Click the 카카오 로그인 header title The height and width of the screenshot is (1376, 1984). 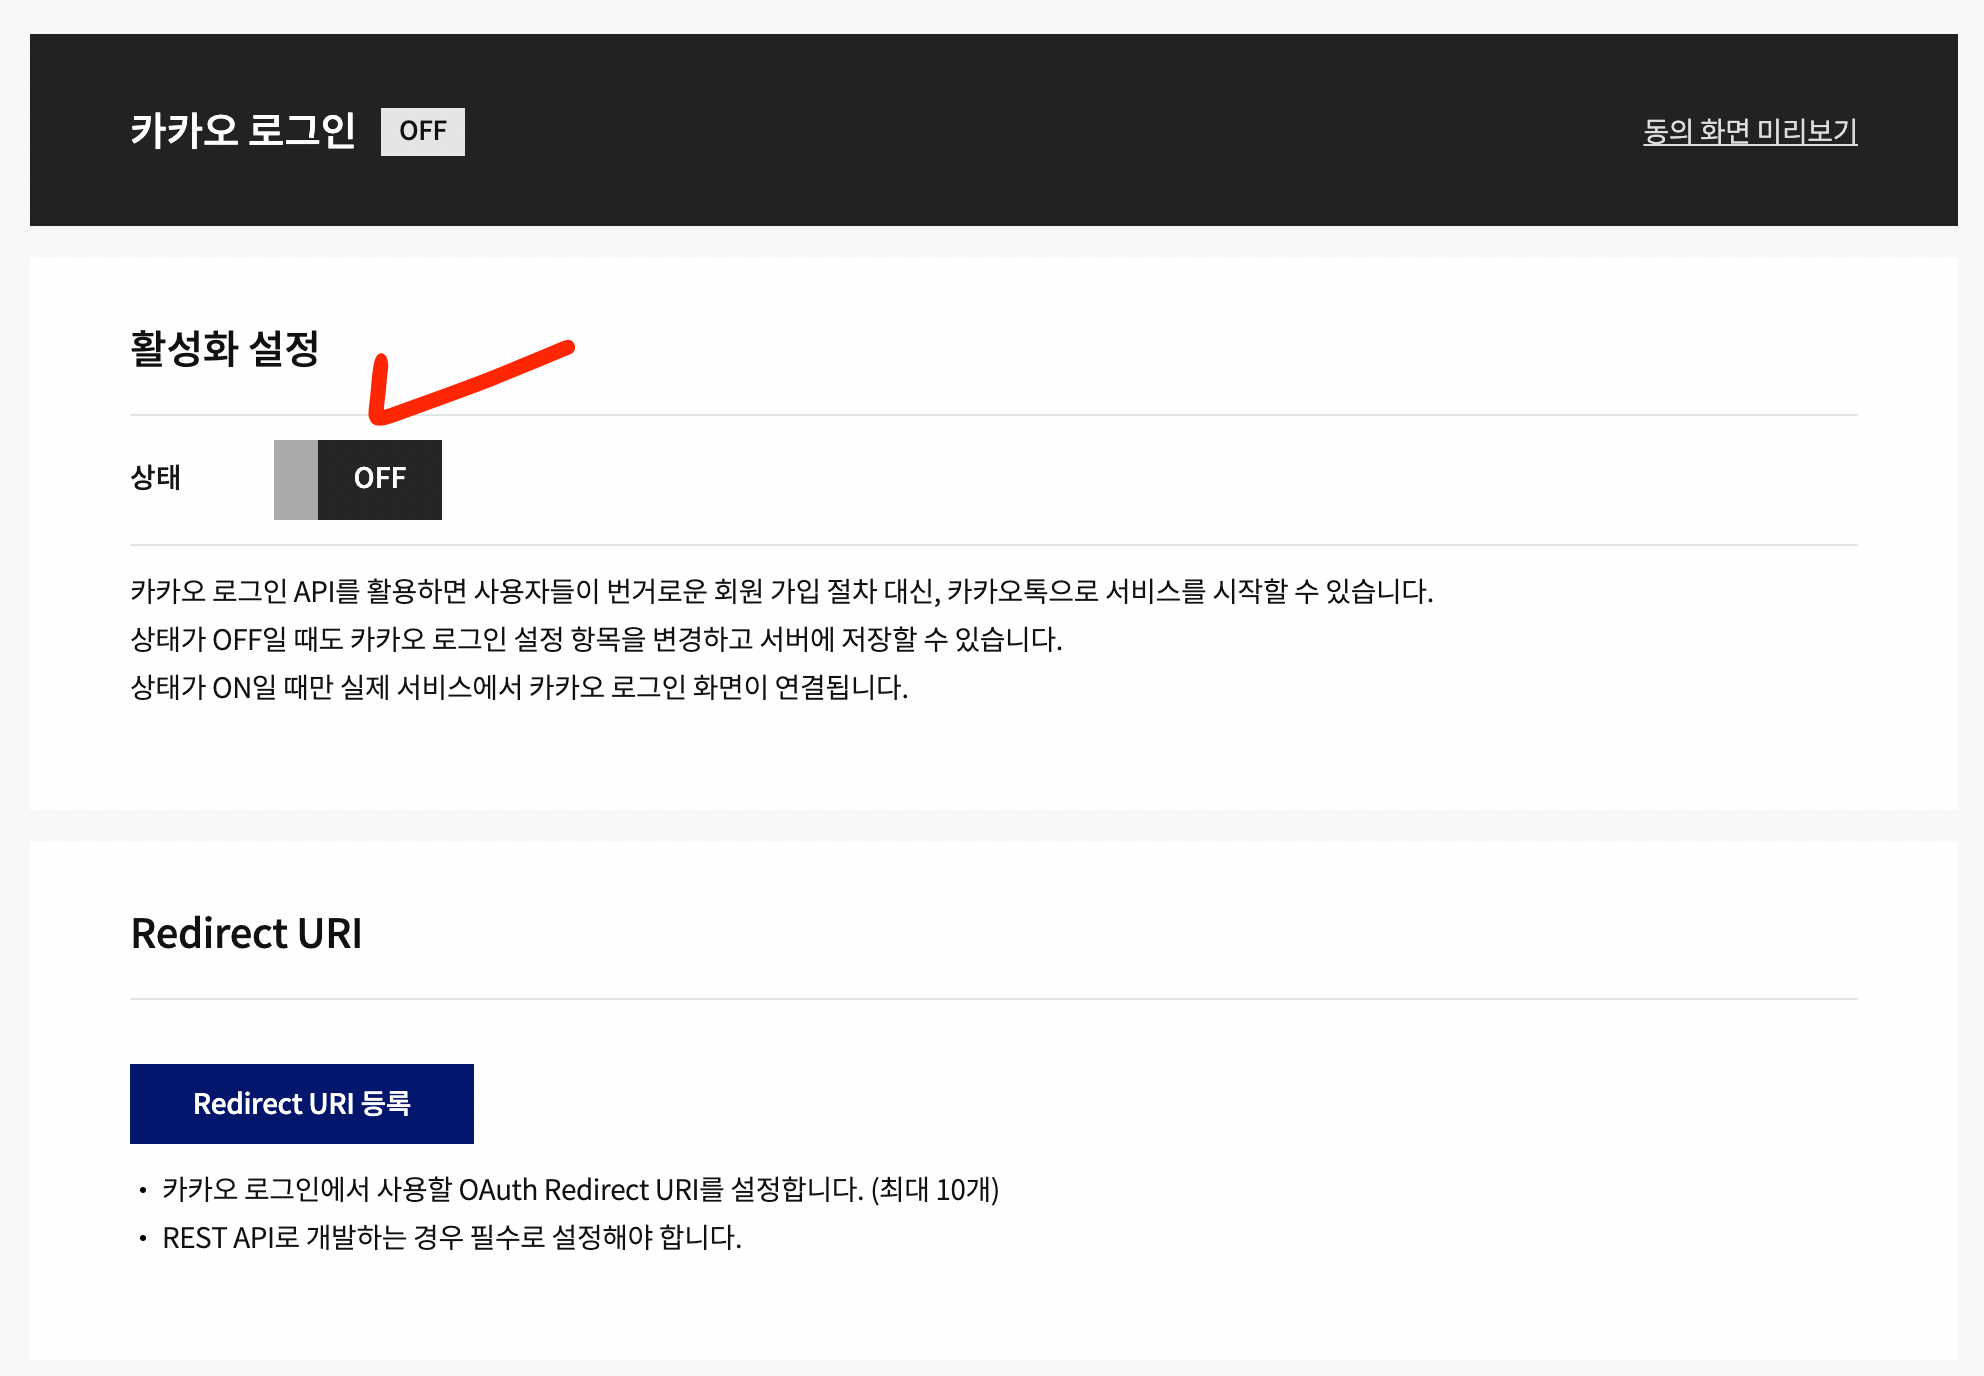tap(243, 131)
